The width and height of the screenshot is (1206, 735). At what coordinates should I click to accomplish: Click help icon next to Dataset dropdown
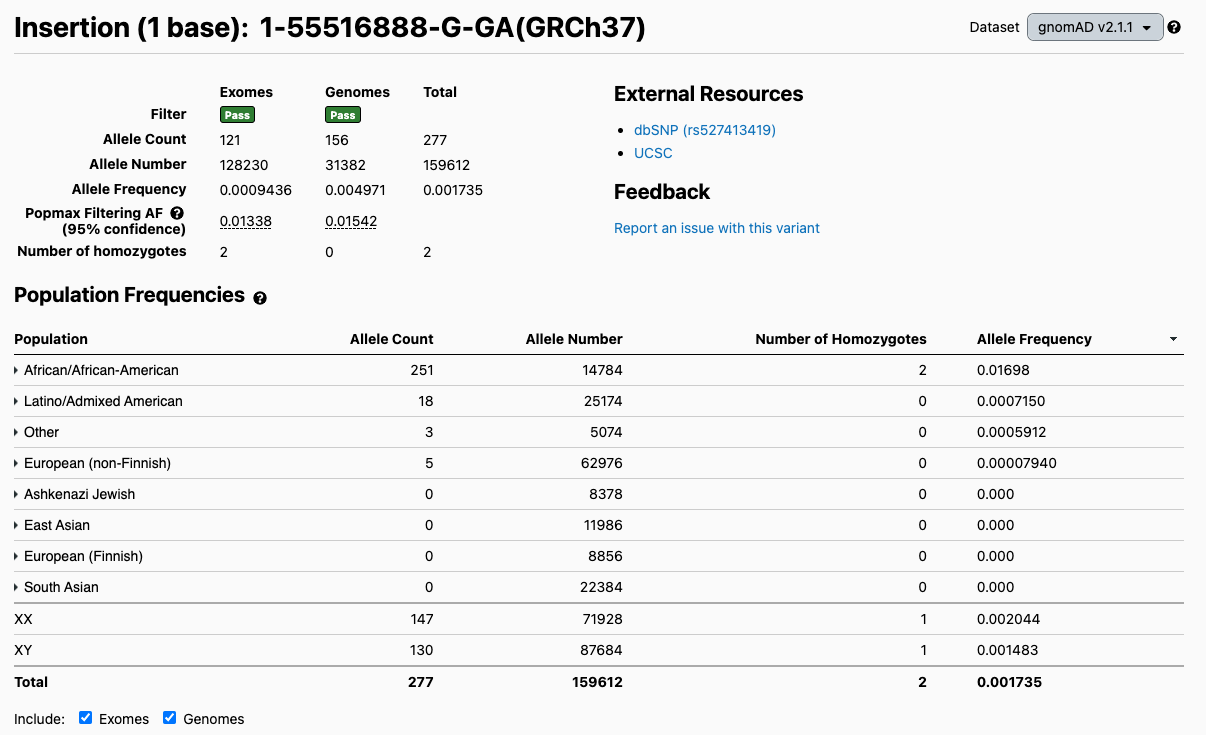click(1174, 27)
